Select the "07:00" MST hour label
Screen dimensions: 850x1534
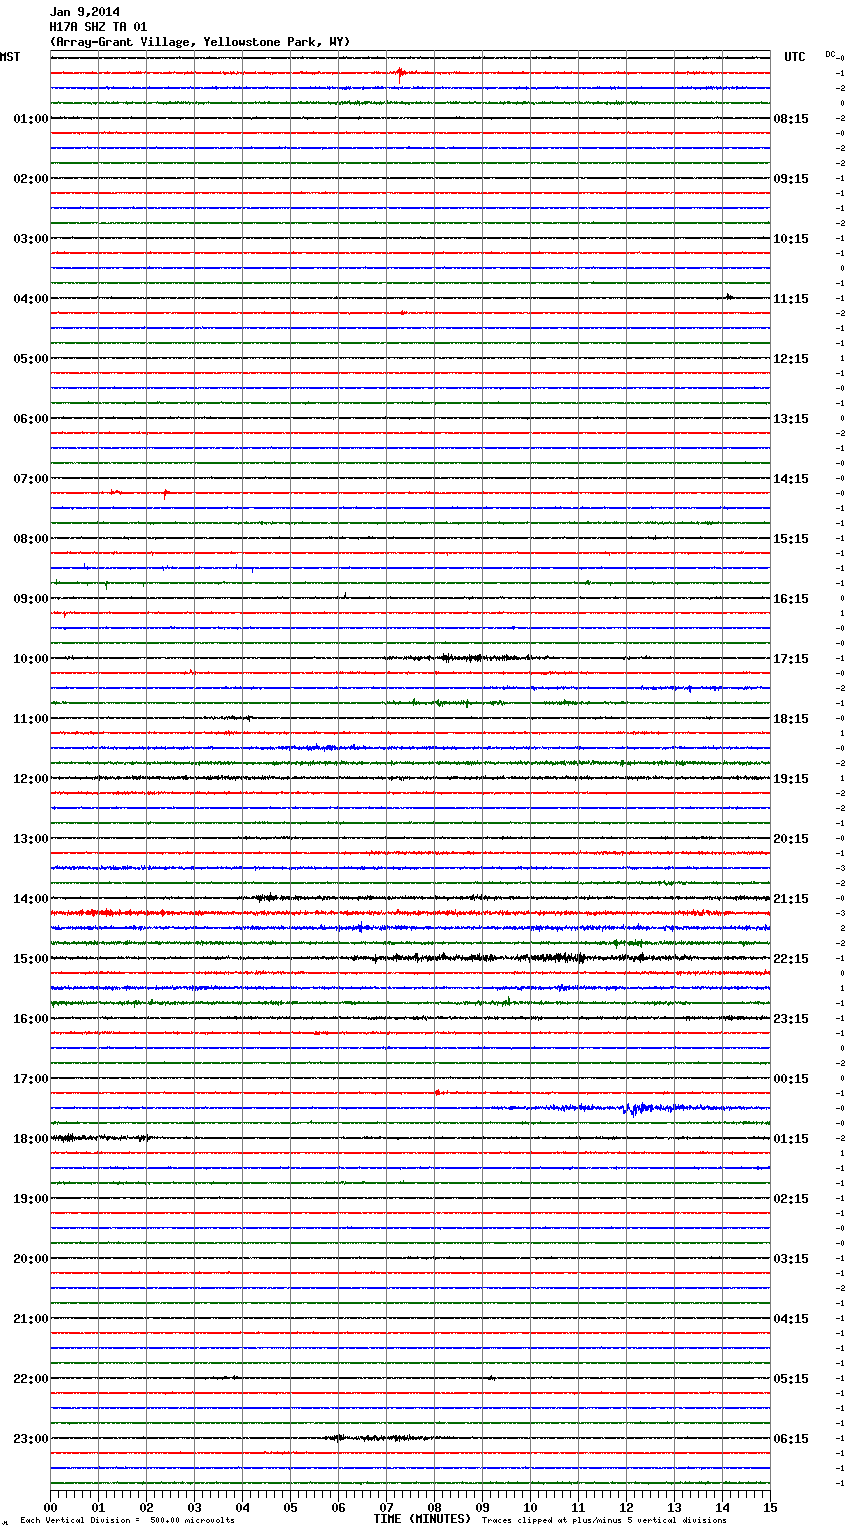tap(31, 479)
